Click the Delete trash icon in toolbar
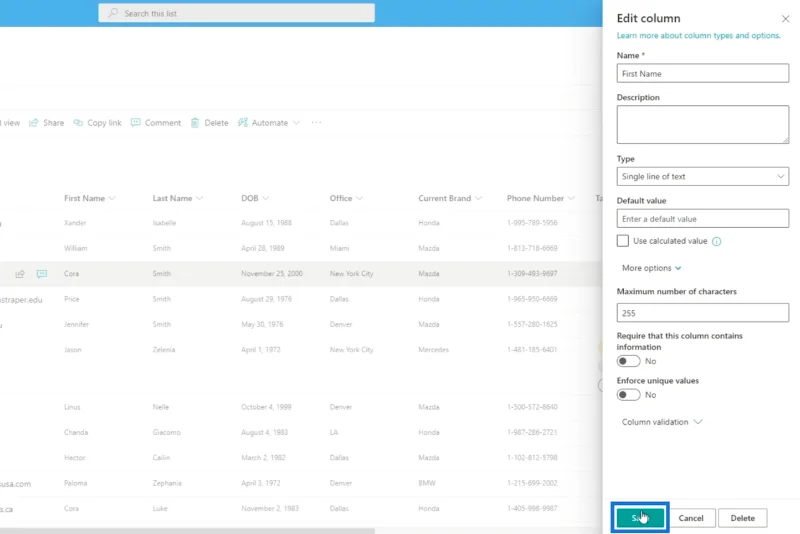The height and width of the screenshot is (534, 800). coord(195,123)
